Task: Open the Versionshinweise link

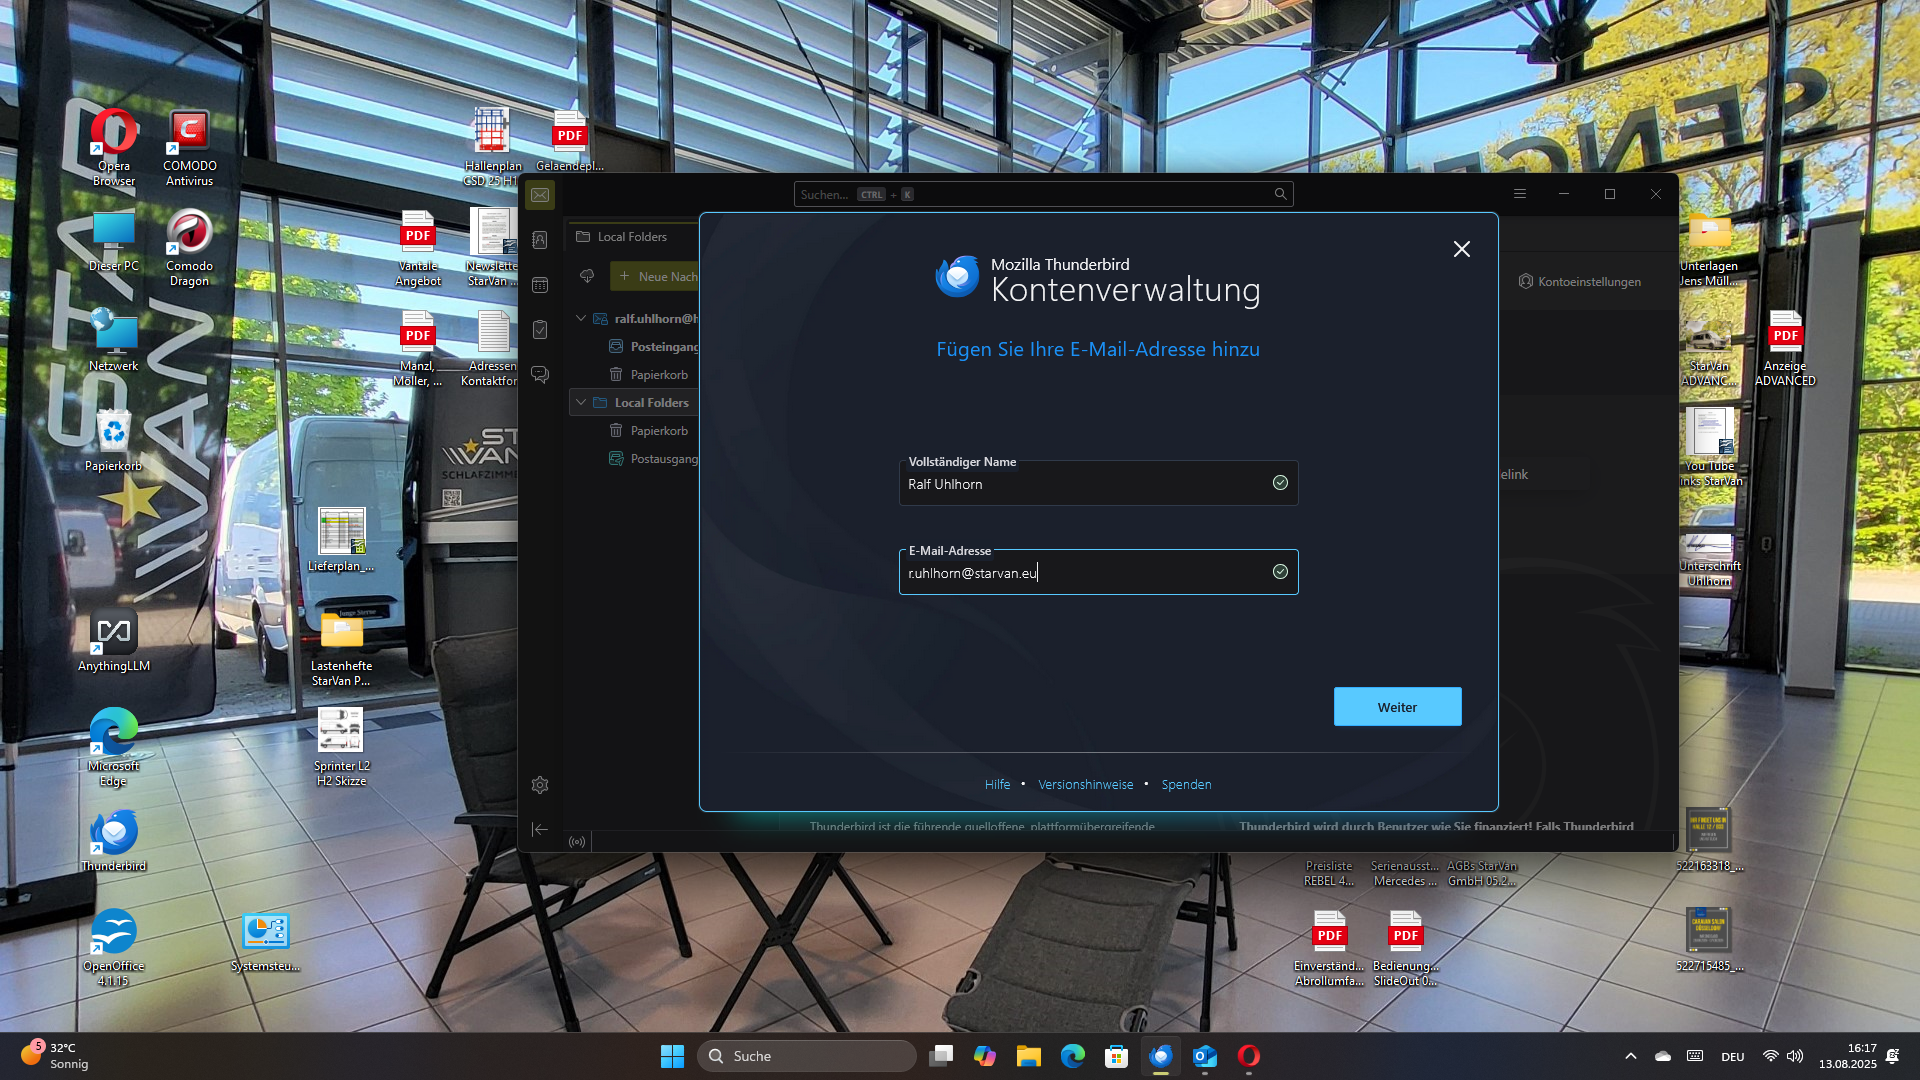Action: pos(1085,785)
